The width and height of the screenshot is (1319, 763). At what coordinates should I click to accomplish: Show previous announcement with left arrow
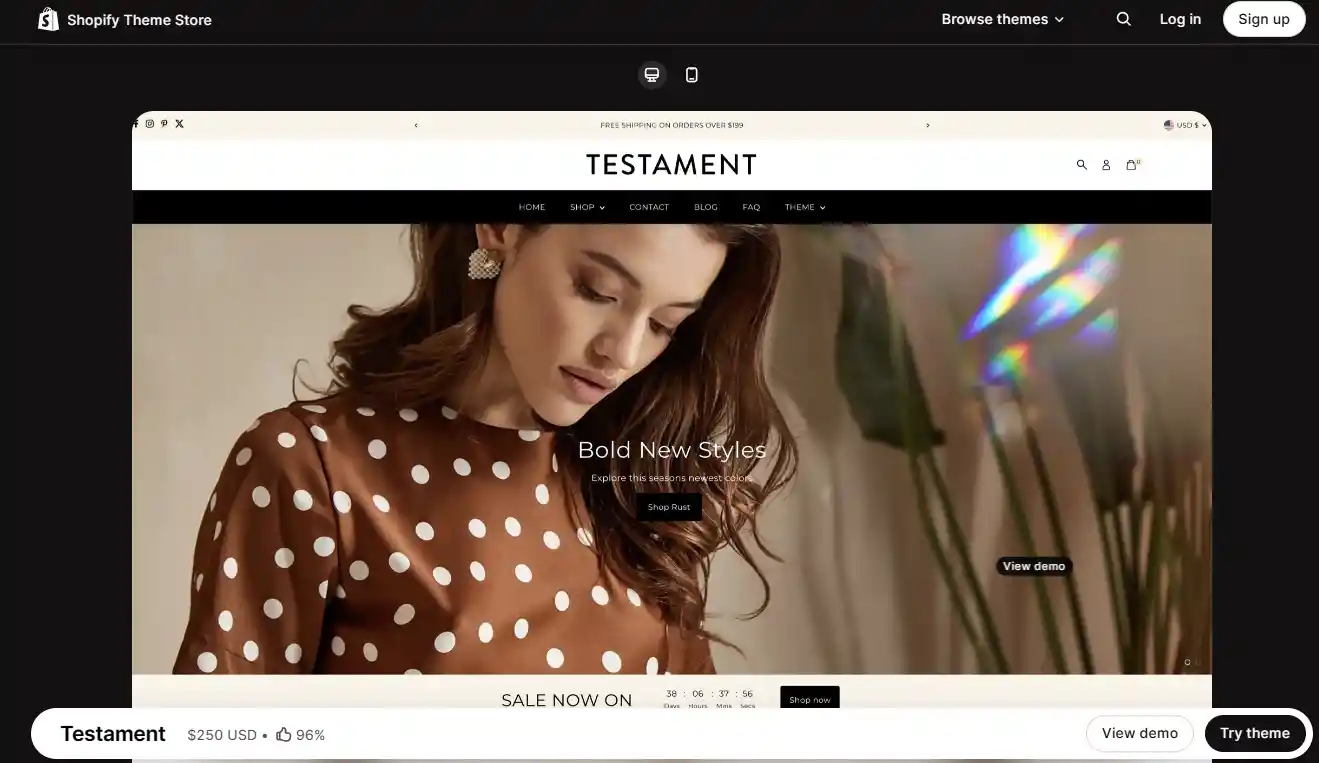(x=416, y=125)
